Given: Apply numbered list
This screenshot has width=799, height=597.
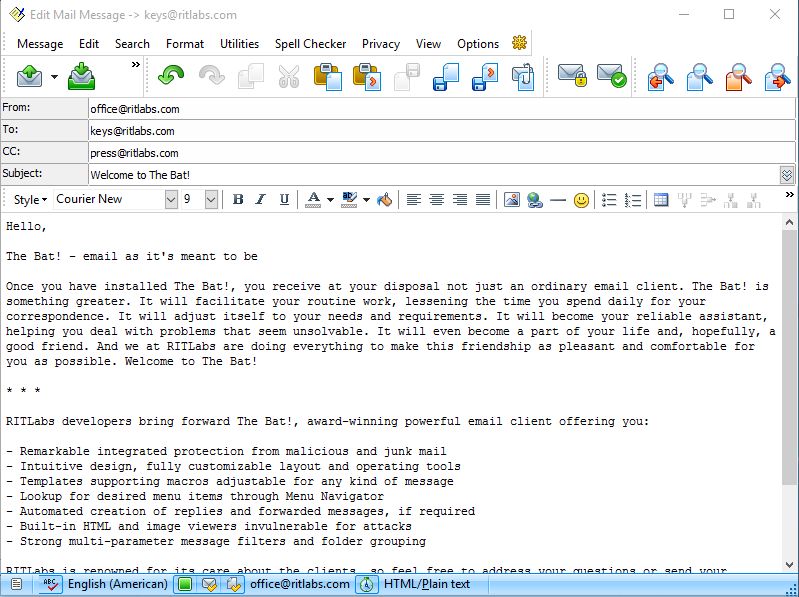Looking at the screenshot, I should coord(632,200).
